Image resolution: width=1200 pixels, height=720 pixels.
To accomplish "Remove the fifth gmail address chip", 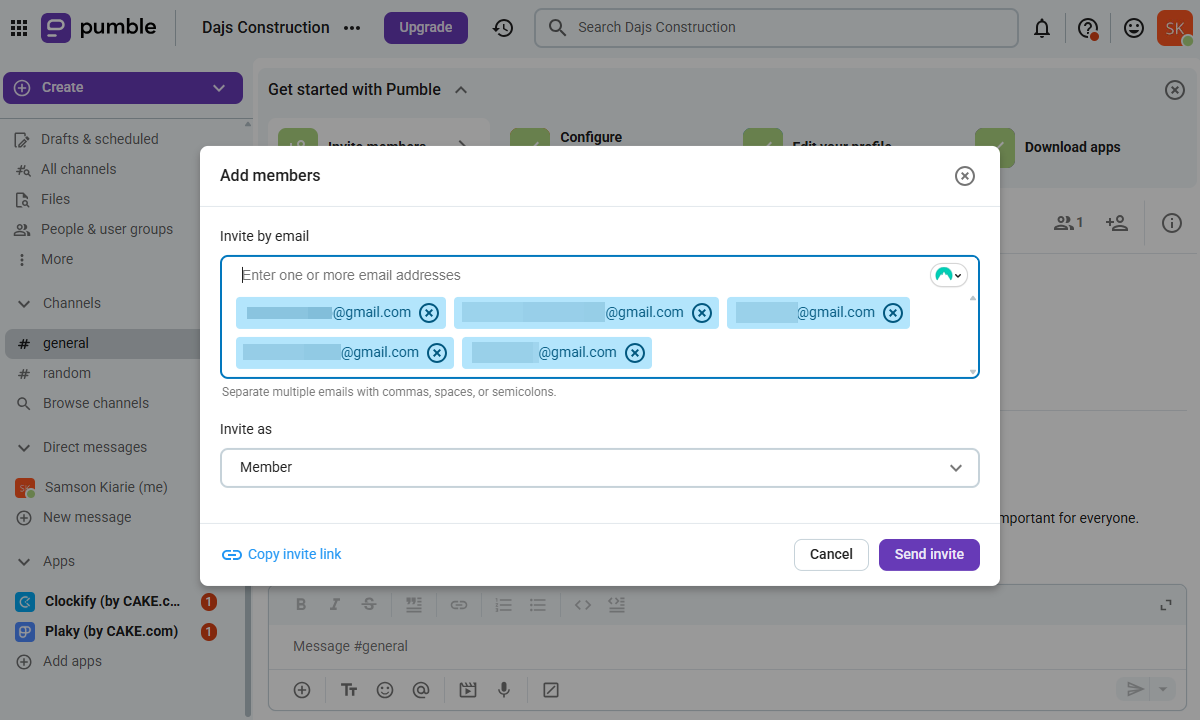I will coord(635,353).
